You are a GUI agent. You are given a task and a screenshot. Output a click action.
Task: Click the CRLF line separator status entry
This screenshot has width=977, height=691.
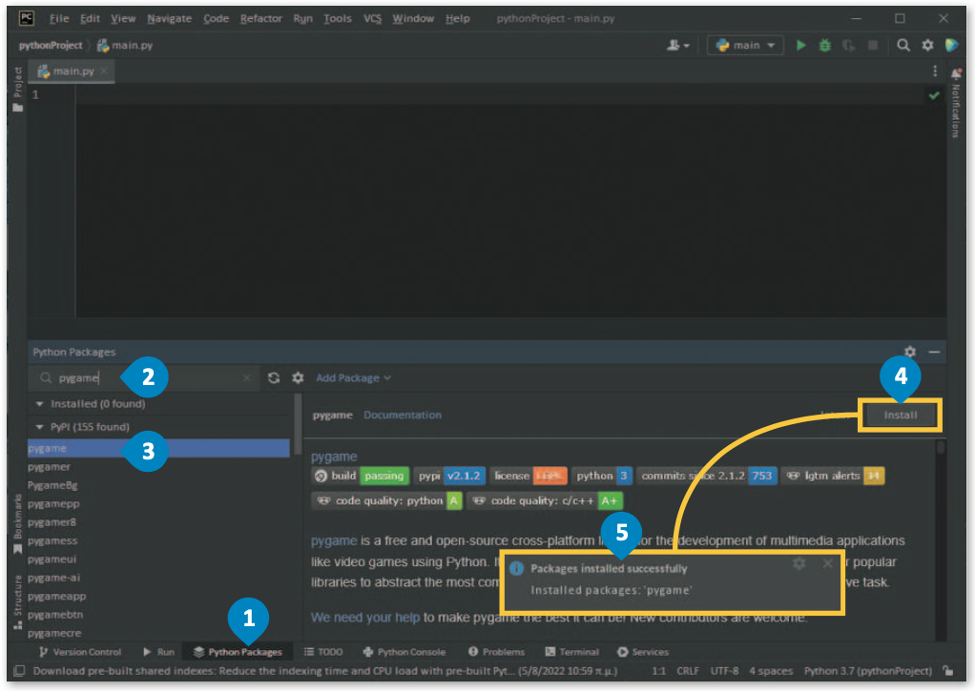[x=688, y=671]
